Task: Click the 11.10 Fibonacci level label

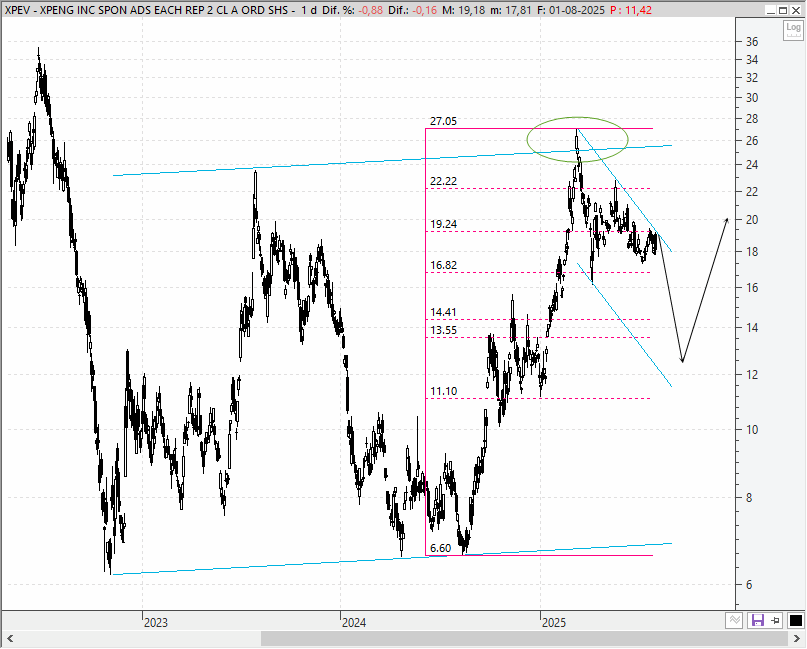Action: click(443, 392)
